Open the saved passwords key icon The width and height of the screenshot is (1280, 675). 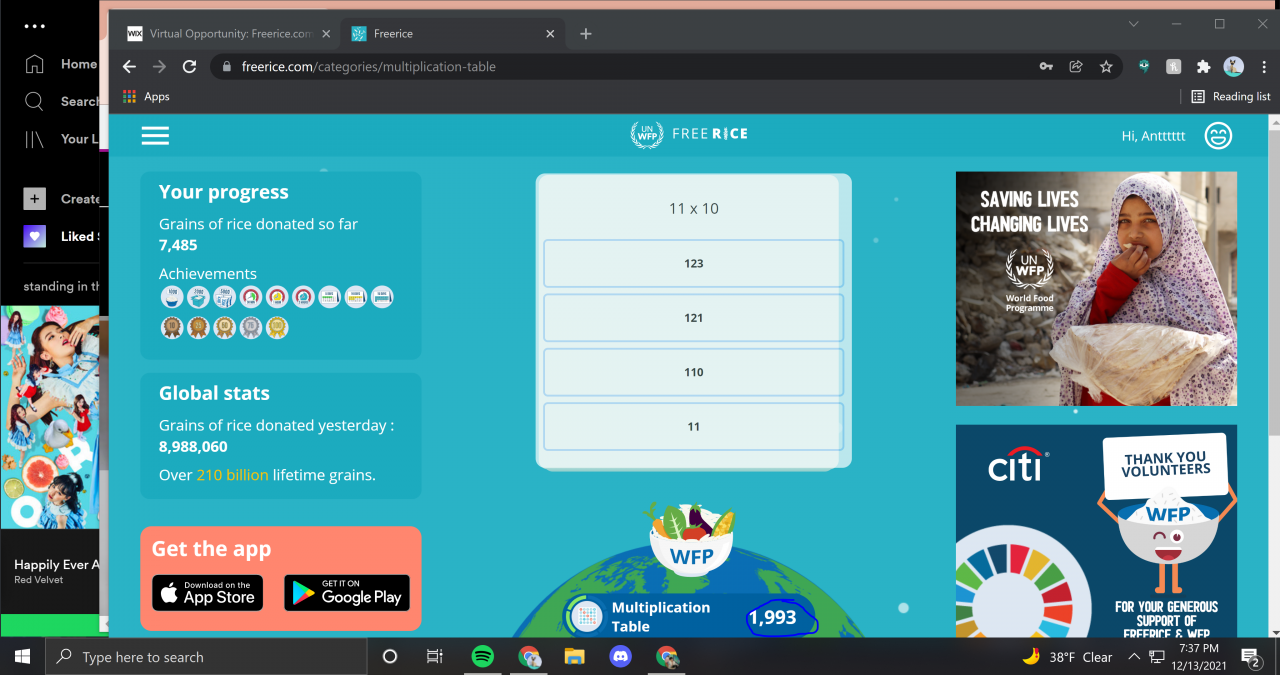tap(1046, 67)
